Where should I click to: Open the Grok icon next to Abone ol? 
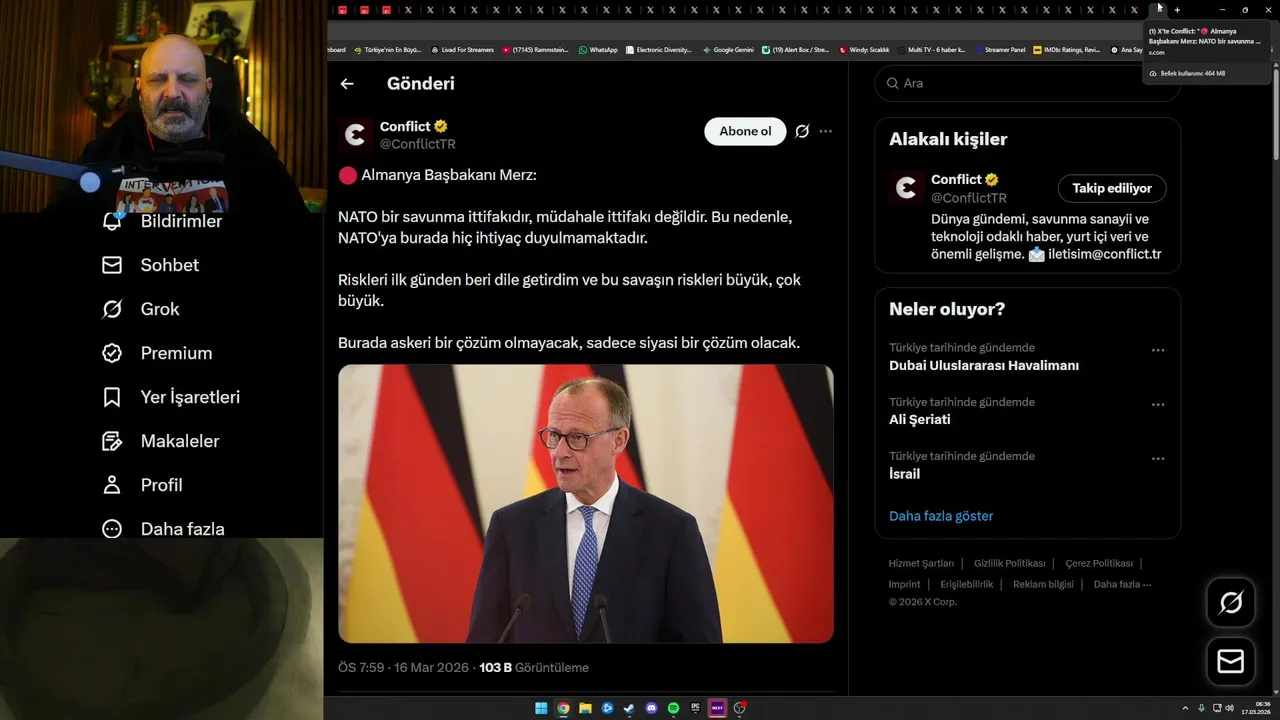click(x=802, y=131)
